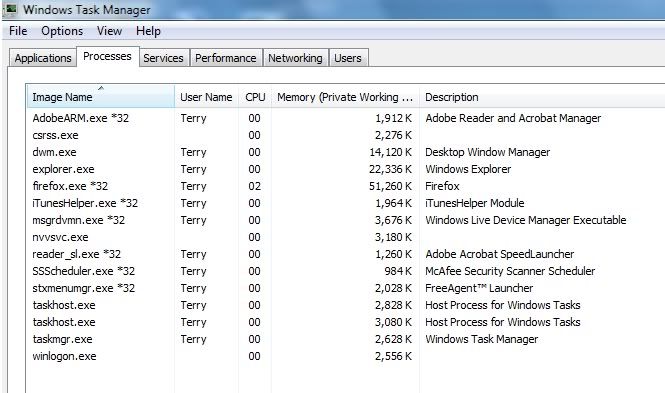Select the SSScheduler.exe *32 process
Viewport: 665px width, 393px height.
[x=84, y=271]
